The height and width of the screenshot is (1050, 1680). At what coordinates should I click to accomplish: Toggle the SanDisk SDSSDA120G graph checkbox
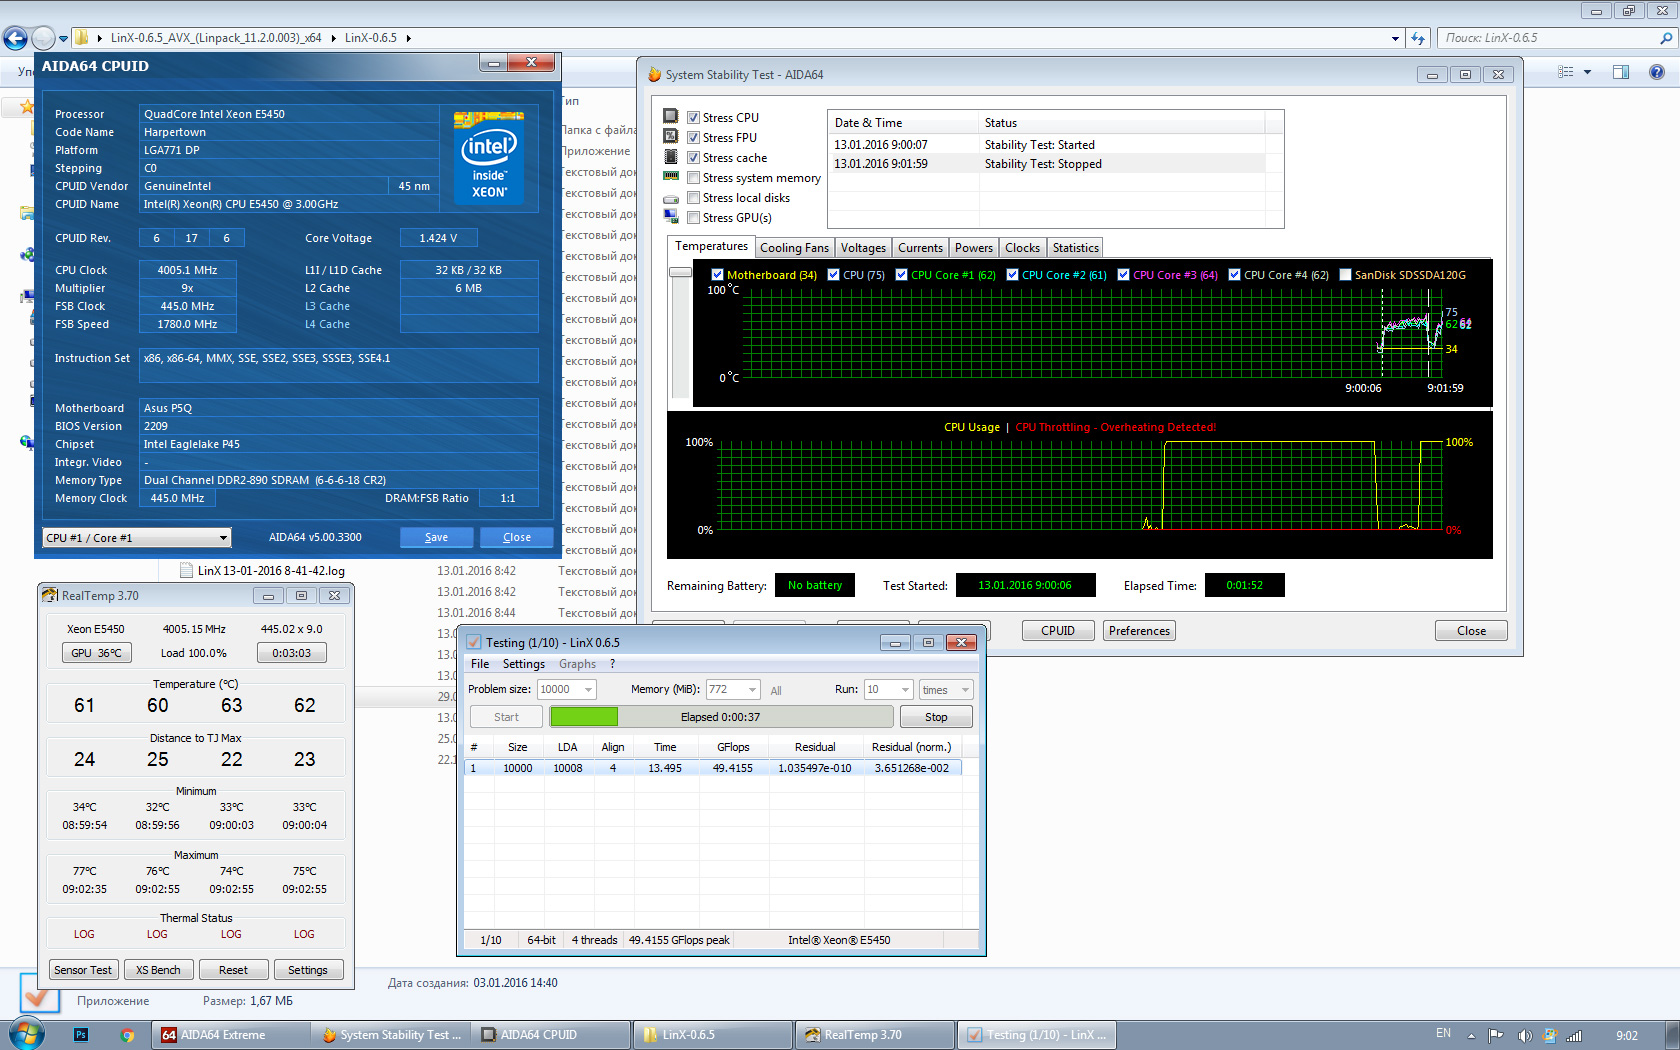click(1345, 275)
